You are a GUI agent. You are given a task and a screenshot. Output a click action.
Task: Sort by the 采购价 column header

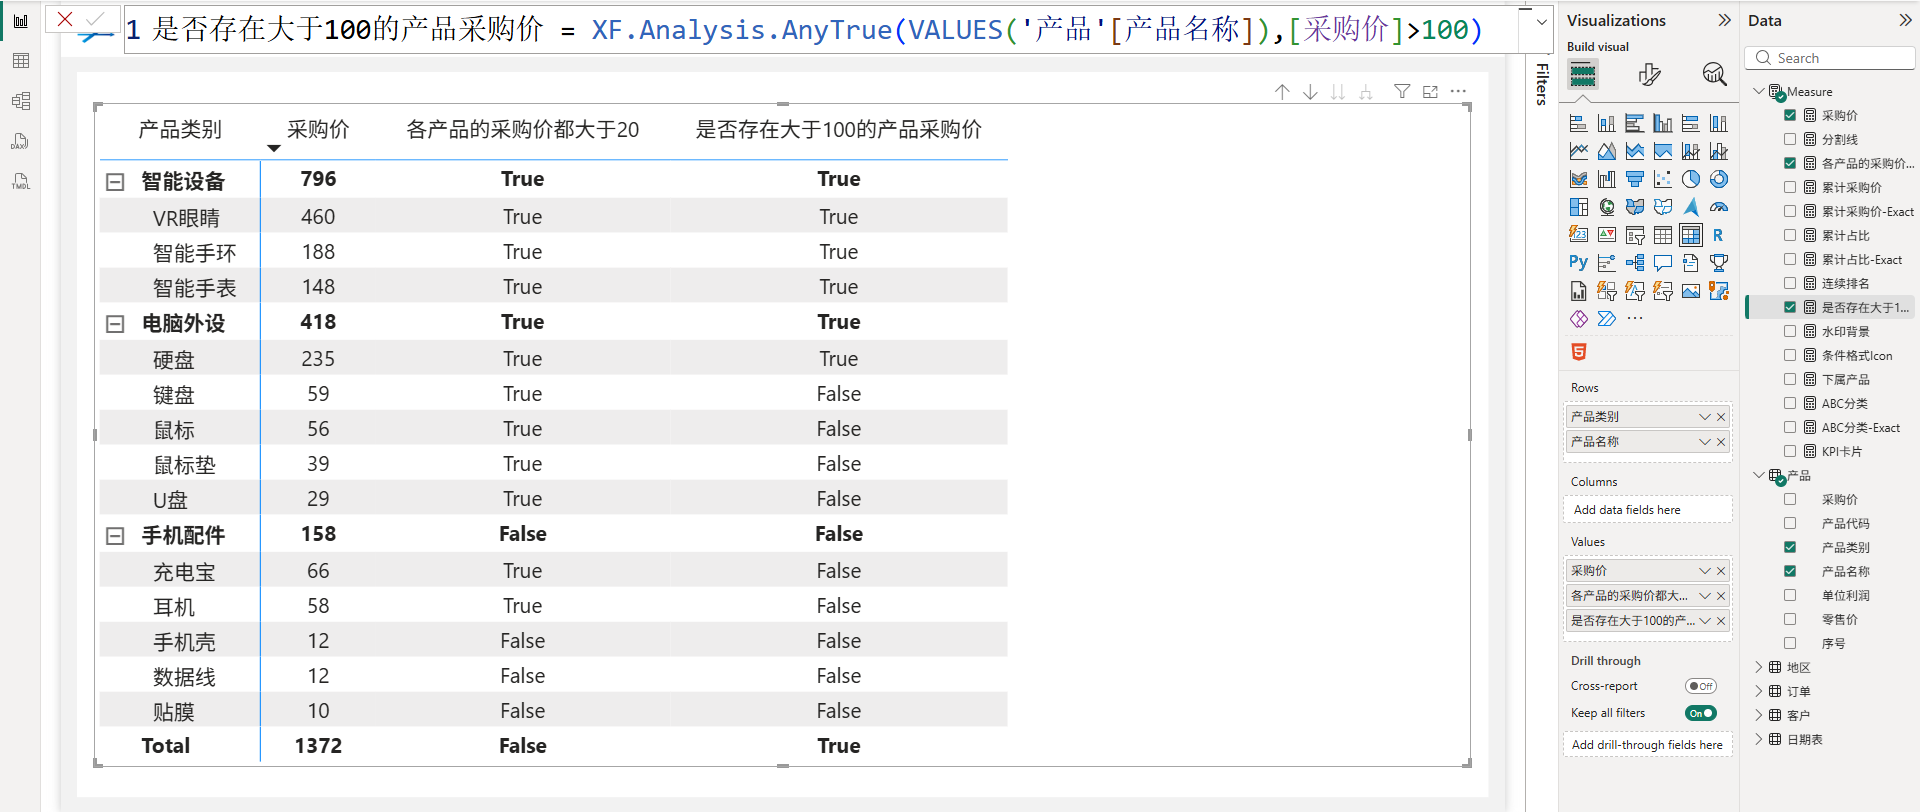(x=318, y=129)
